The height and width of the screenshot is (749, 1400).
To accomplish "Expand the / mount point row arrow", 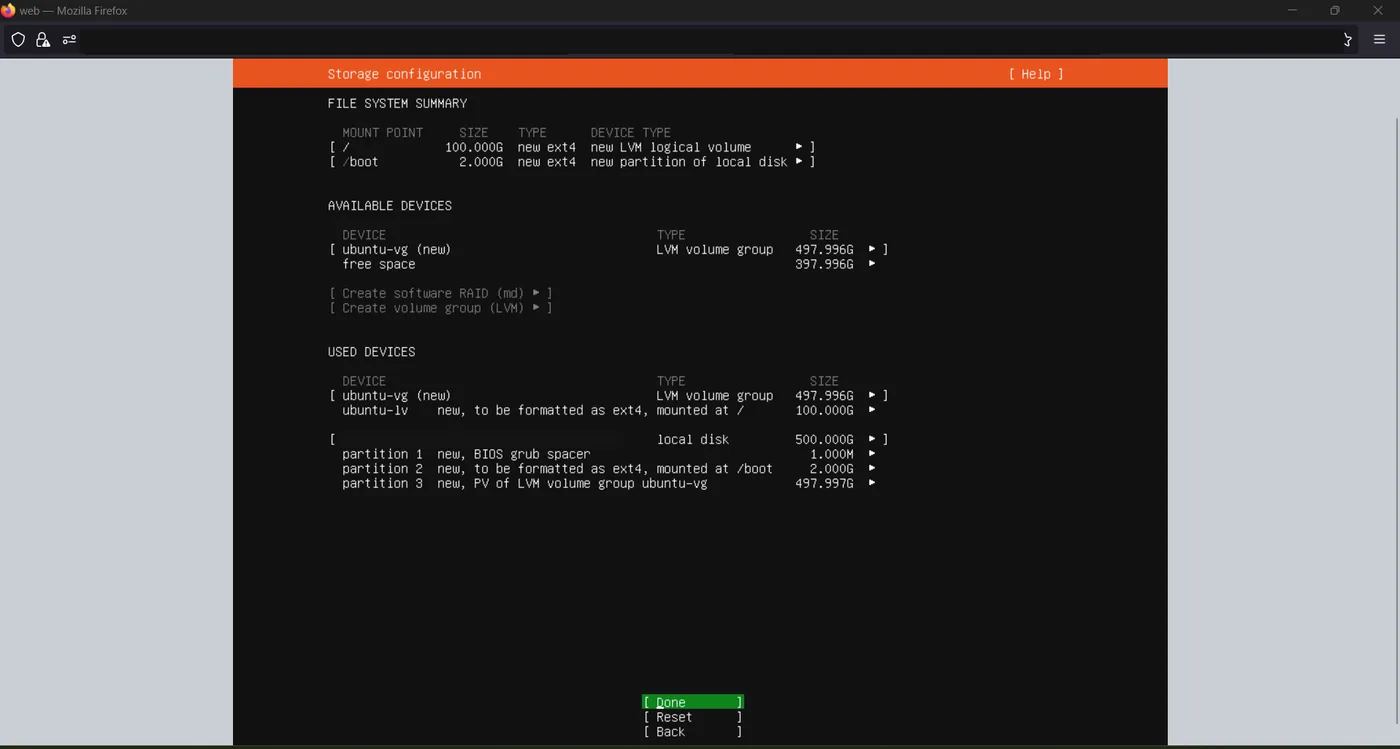I will tap(799, 147).
